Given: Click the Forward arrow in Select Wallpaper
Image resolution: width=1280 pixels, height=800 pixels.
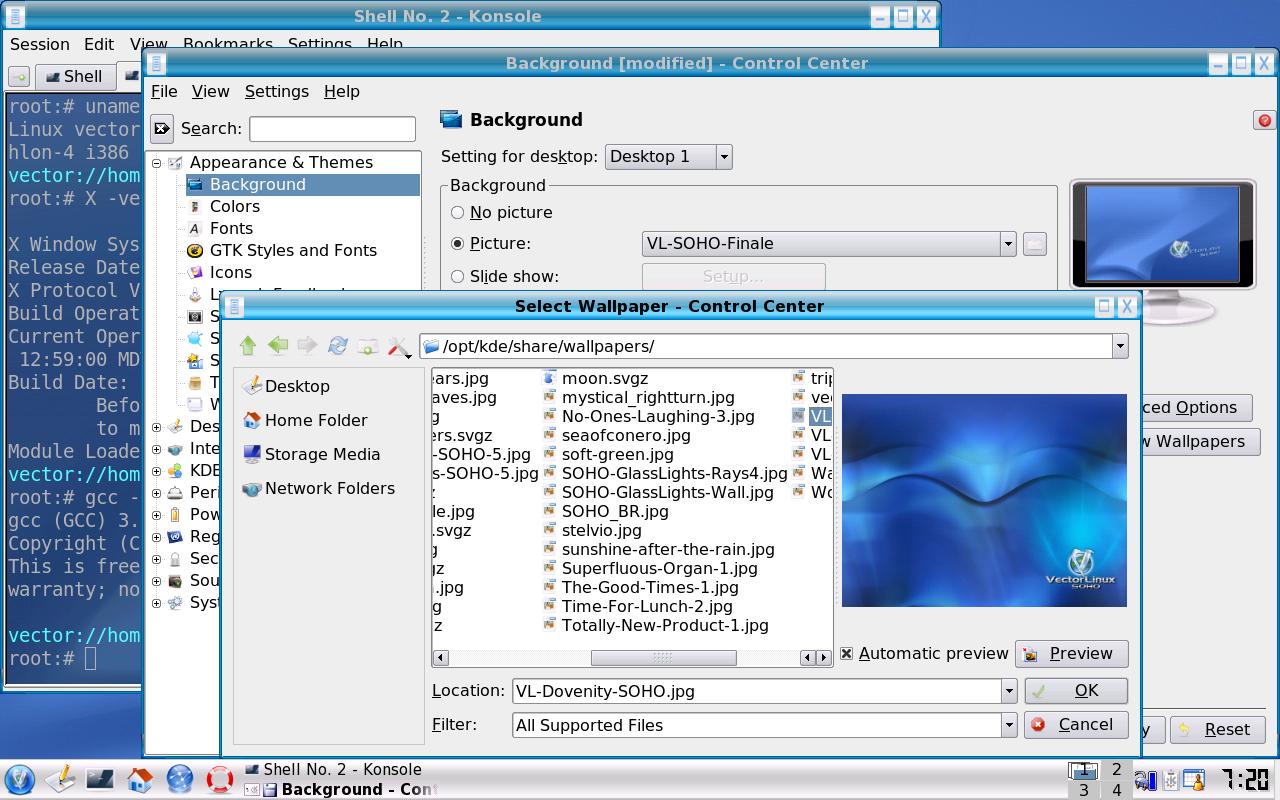Looking at the screenshot, I should click(x=307, y=346).
